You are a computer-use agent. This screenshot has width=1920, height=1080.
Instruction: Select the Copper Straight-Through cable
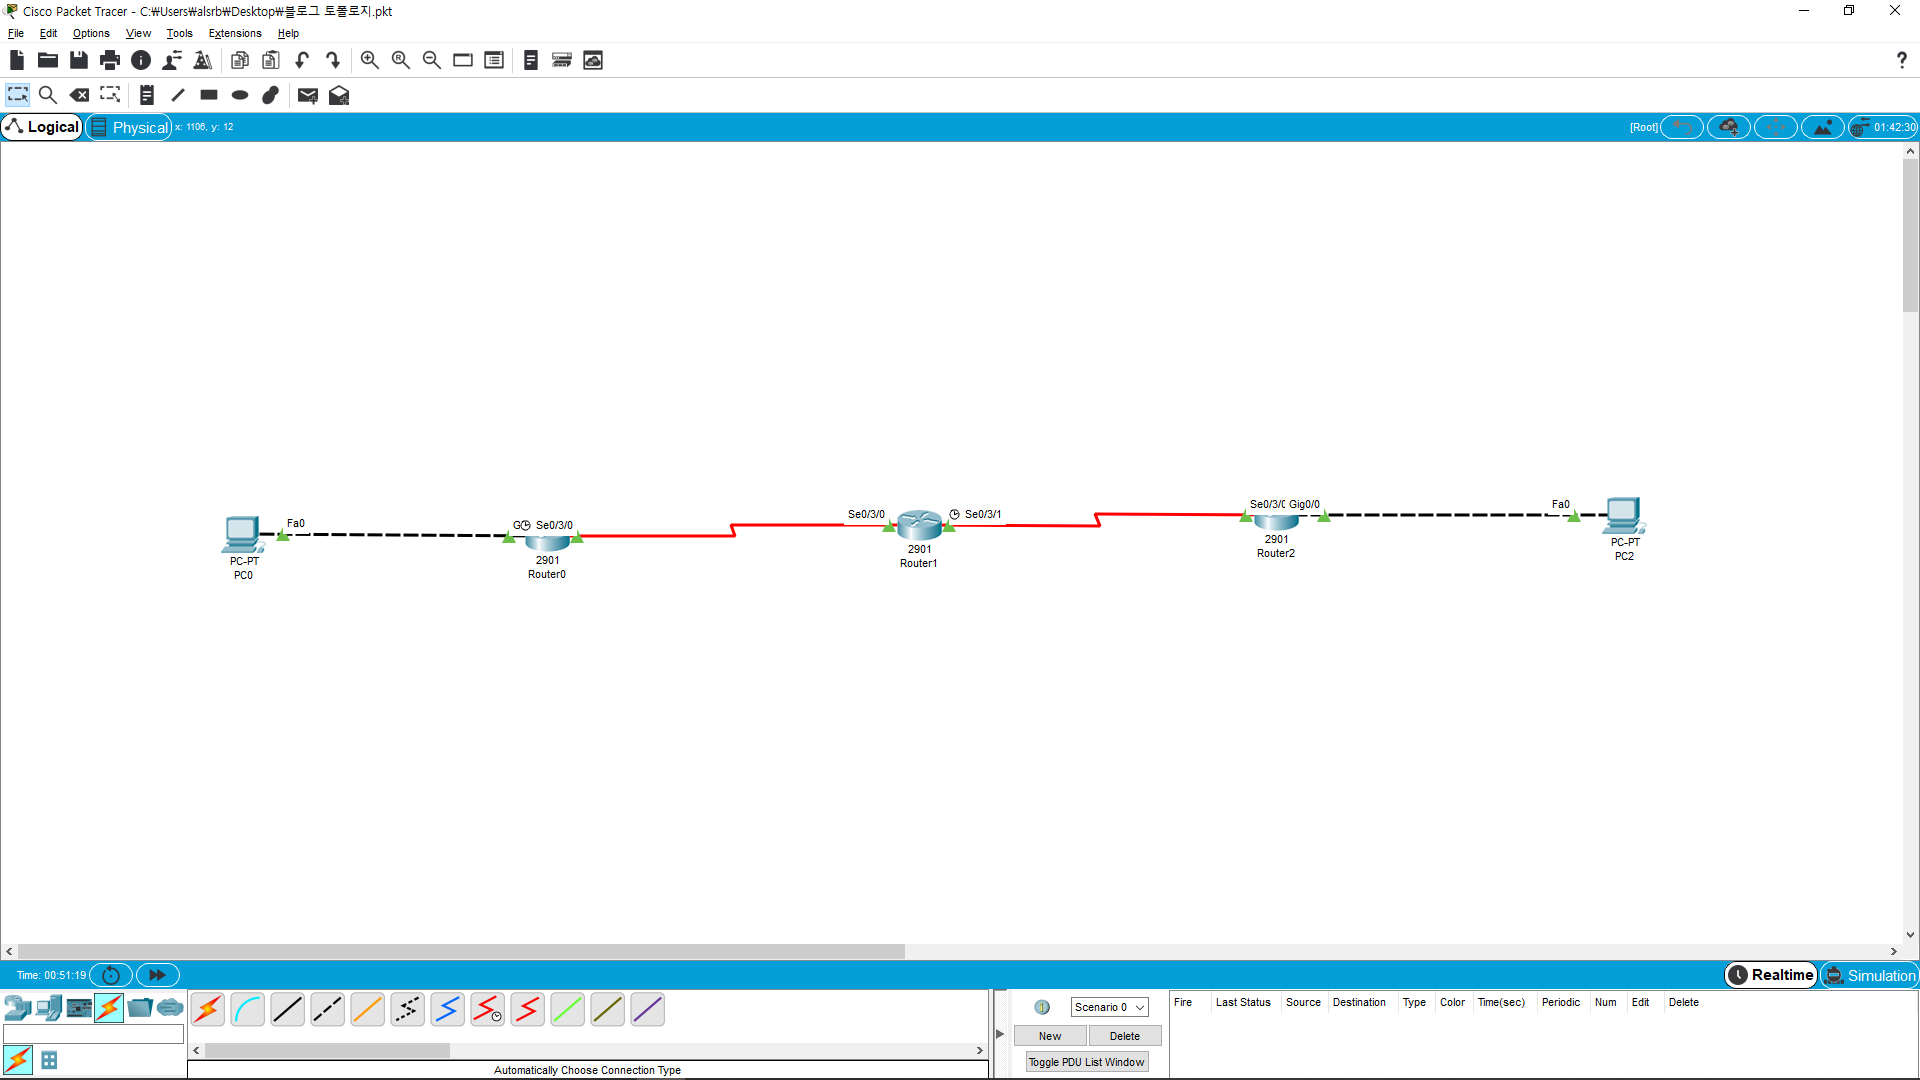click(287, 1010)
